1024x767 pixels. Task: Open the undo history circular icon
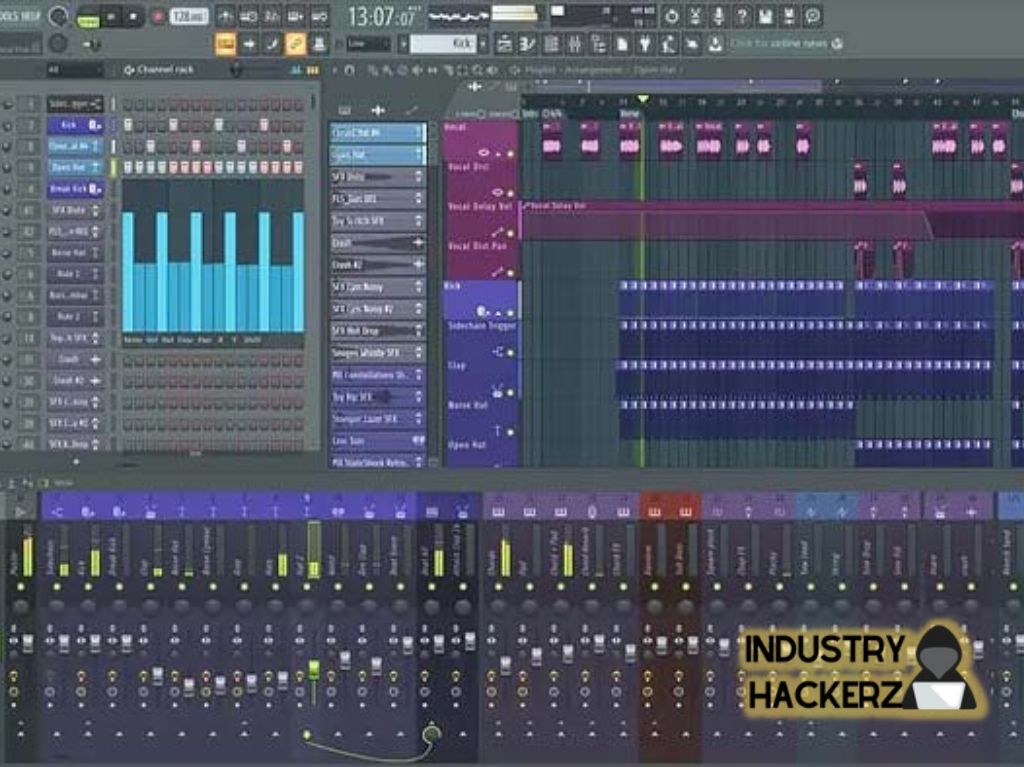[671, 16]
